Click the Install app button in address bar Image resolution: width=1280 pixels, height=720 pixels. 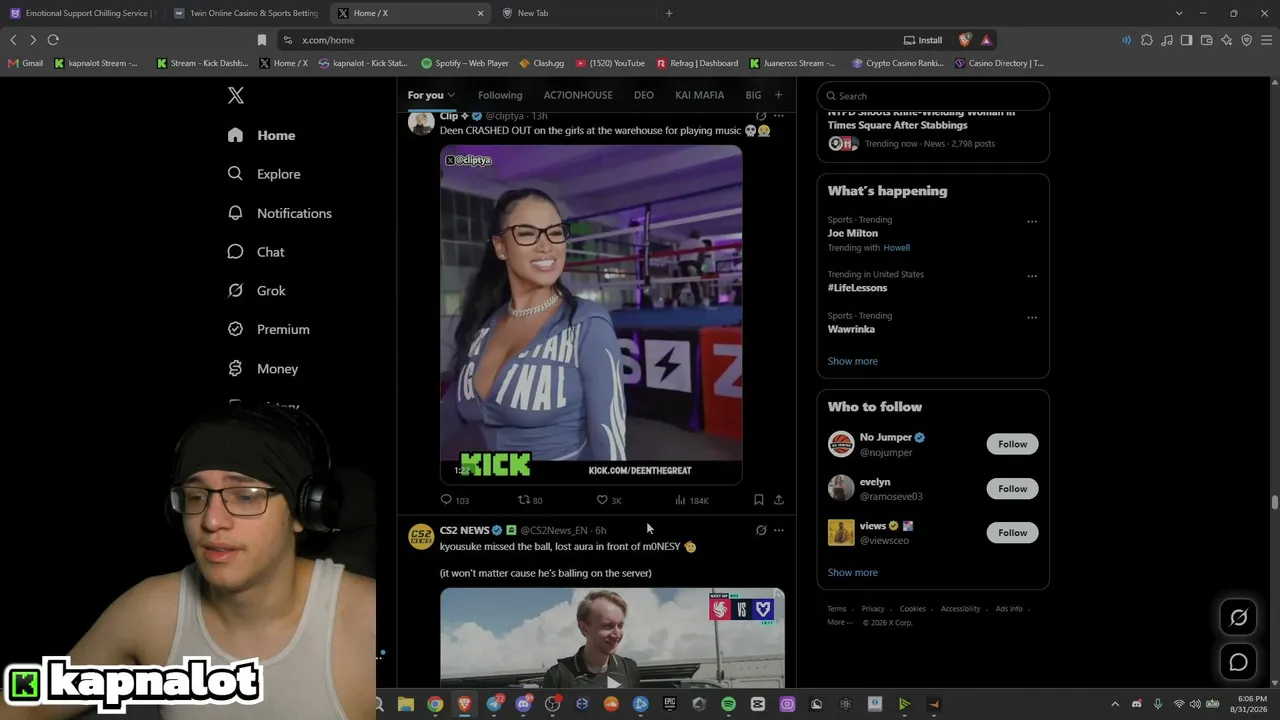(x=923, y=40)
